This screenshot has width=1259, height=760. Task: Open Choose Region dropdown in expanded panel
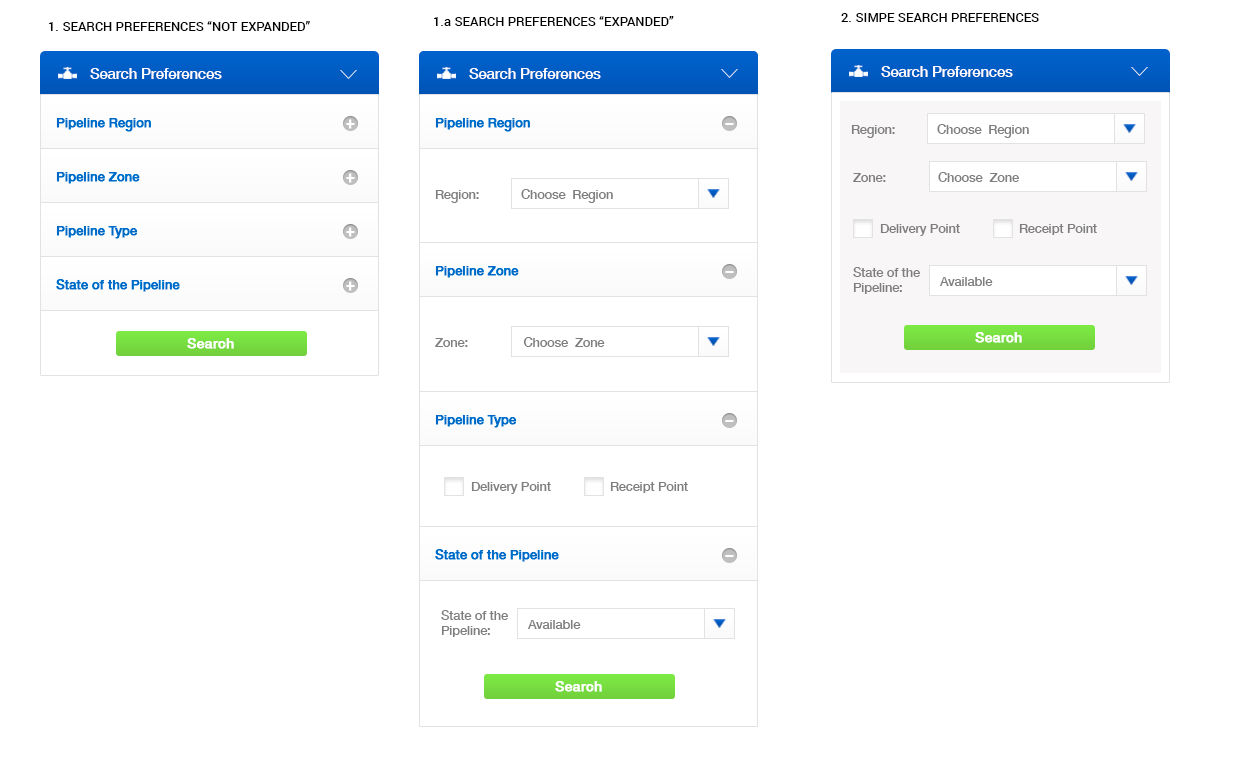tap(713, 194)
